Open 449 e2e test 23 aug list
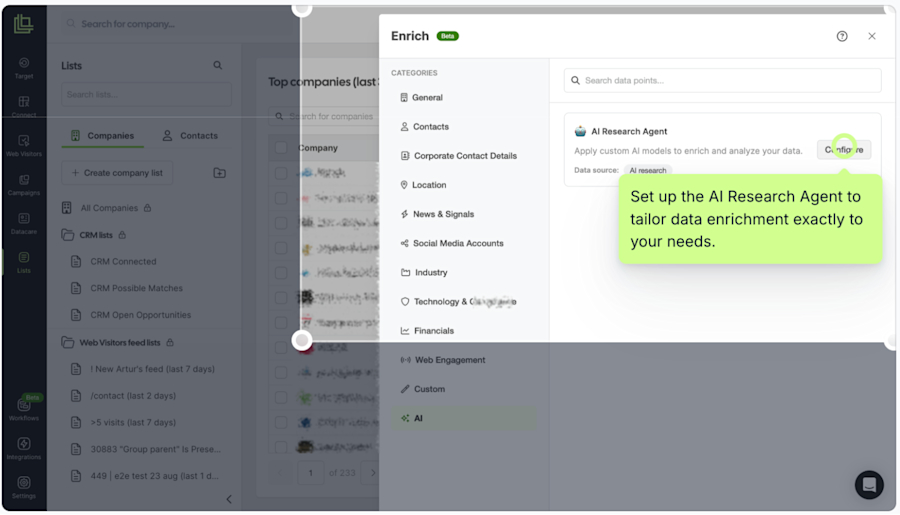The width and height of the screenshot is (900, 515). (x=145, y=476)
